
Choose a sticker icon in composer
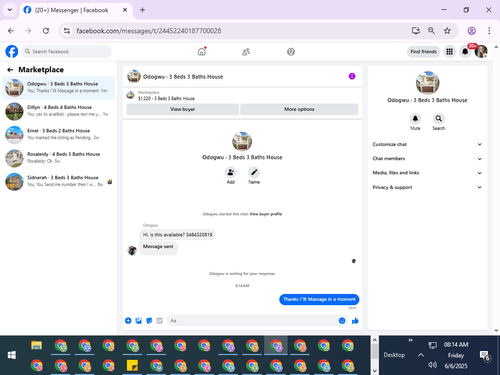[149, 321]
